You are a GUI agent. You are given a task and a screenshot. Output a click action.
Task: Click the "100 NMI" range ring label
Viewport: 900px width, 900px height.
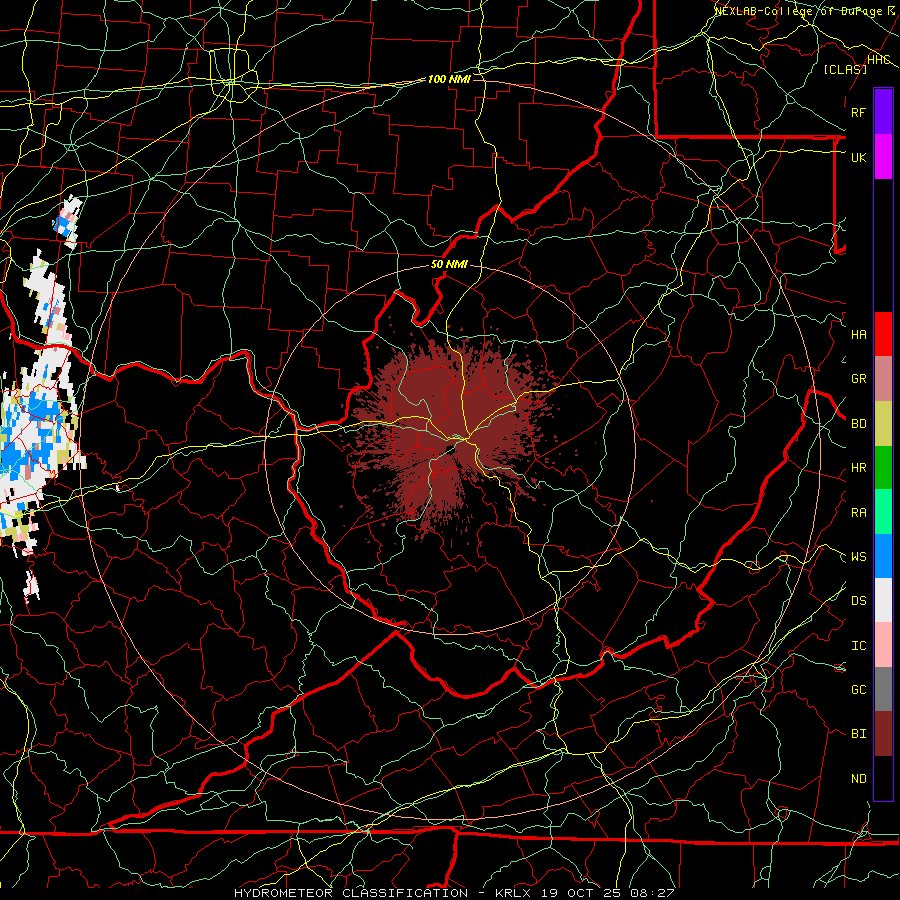[449, 79]
